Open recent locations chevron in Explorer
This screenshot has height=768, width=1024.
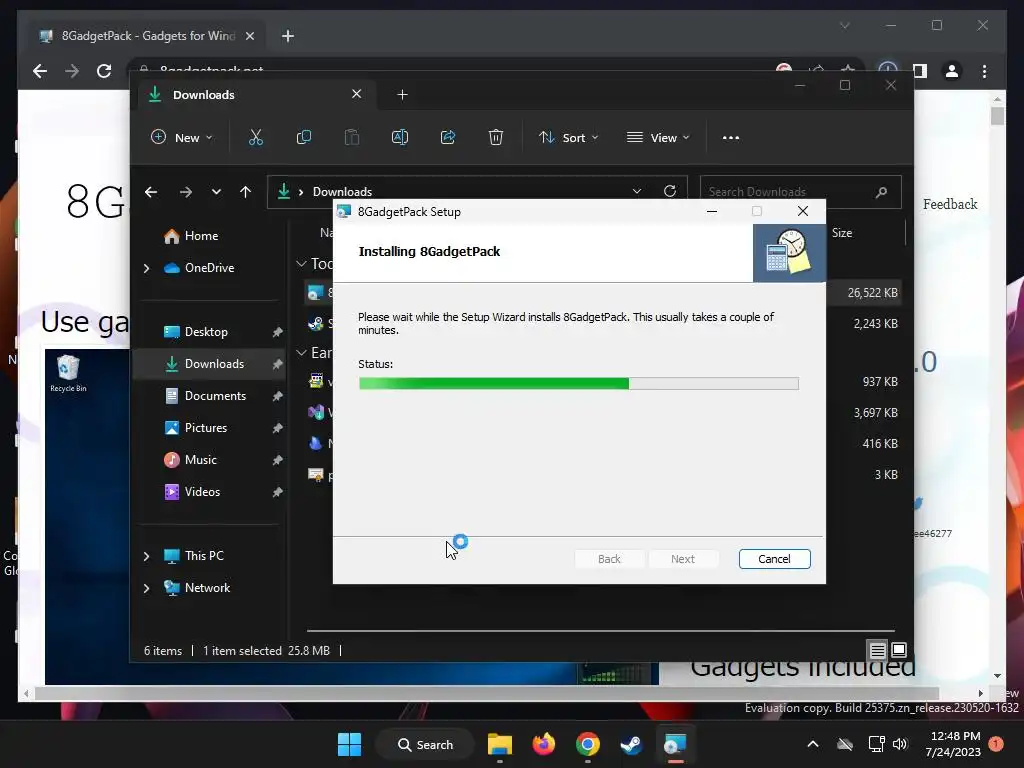click(x=216, y=192)
